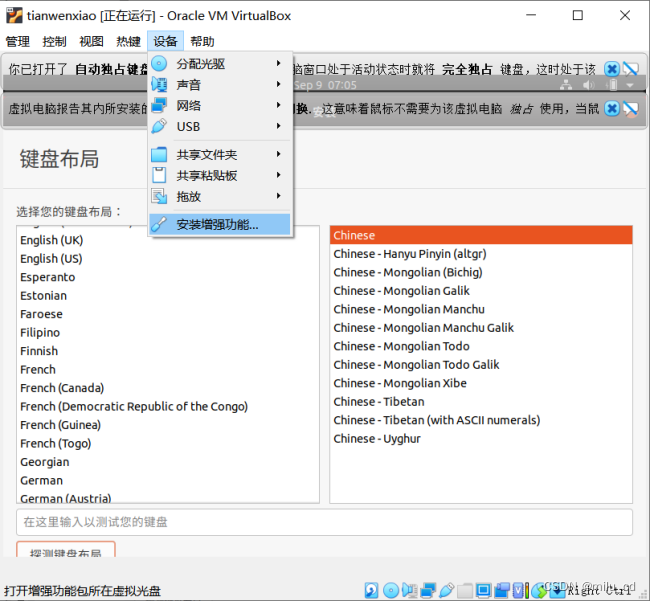Select French (Togo) layout
Screen dimensions: 651x602
pos(56,443)
